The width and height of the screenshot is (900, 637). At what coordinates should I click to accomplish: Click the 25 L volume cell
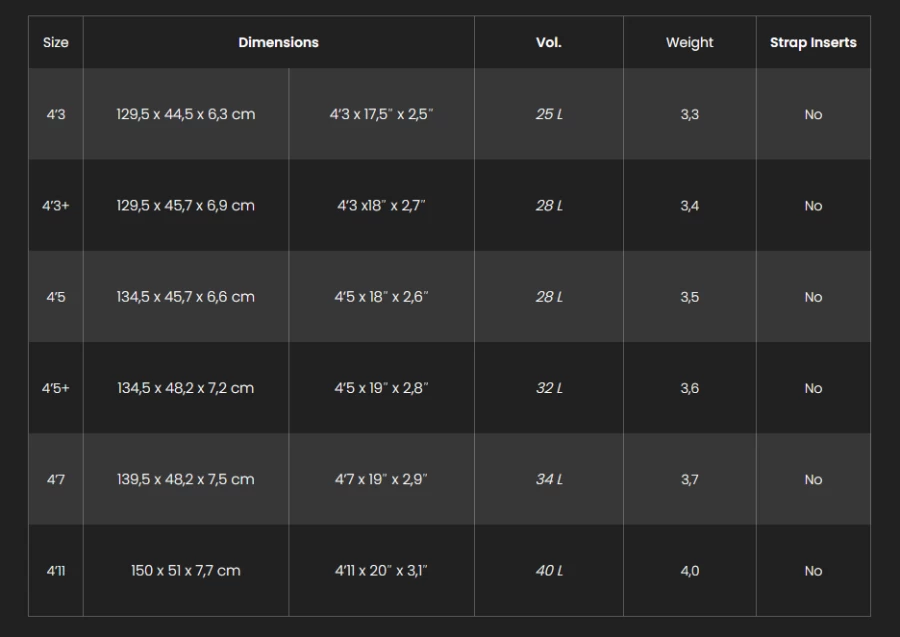point(549,114)
